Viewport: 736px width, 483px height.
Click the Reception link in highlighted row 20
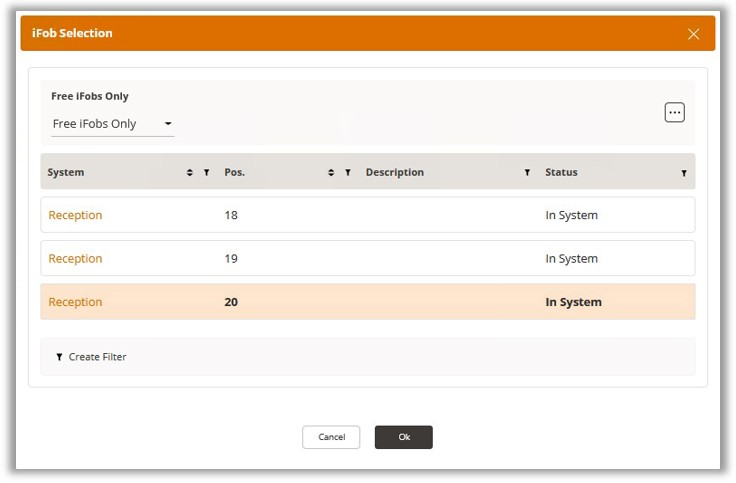point(75,302)
